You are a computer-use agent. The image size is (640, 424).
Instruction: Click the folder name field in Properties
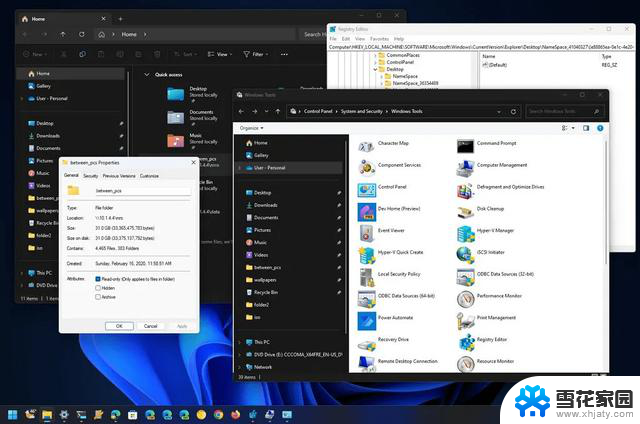coord(142,191)
